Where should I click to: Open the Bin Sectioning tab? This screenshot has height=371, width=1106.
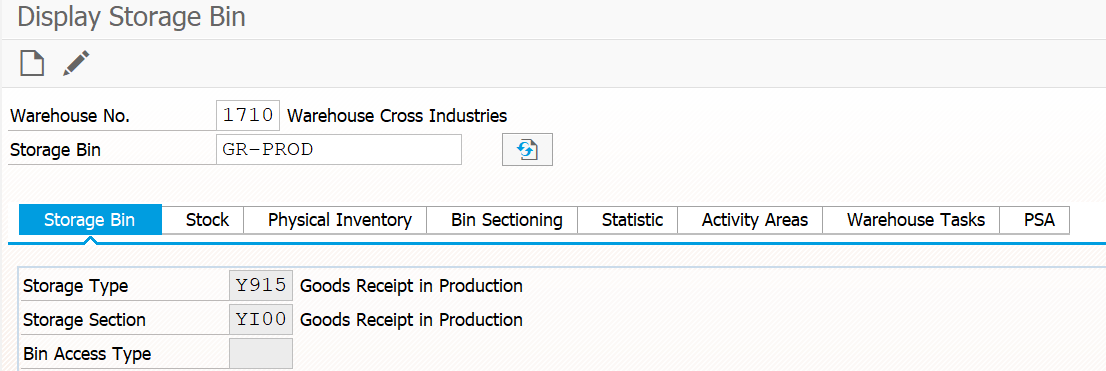coord(506,220)
